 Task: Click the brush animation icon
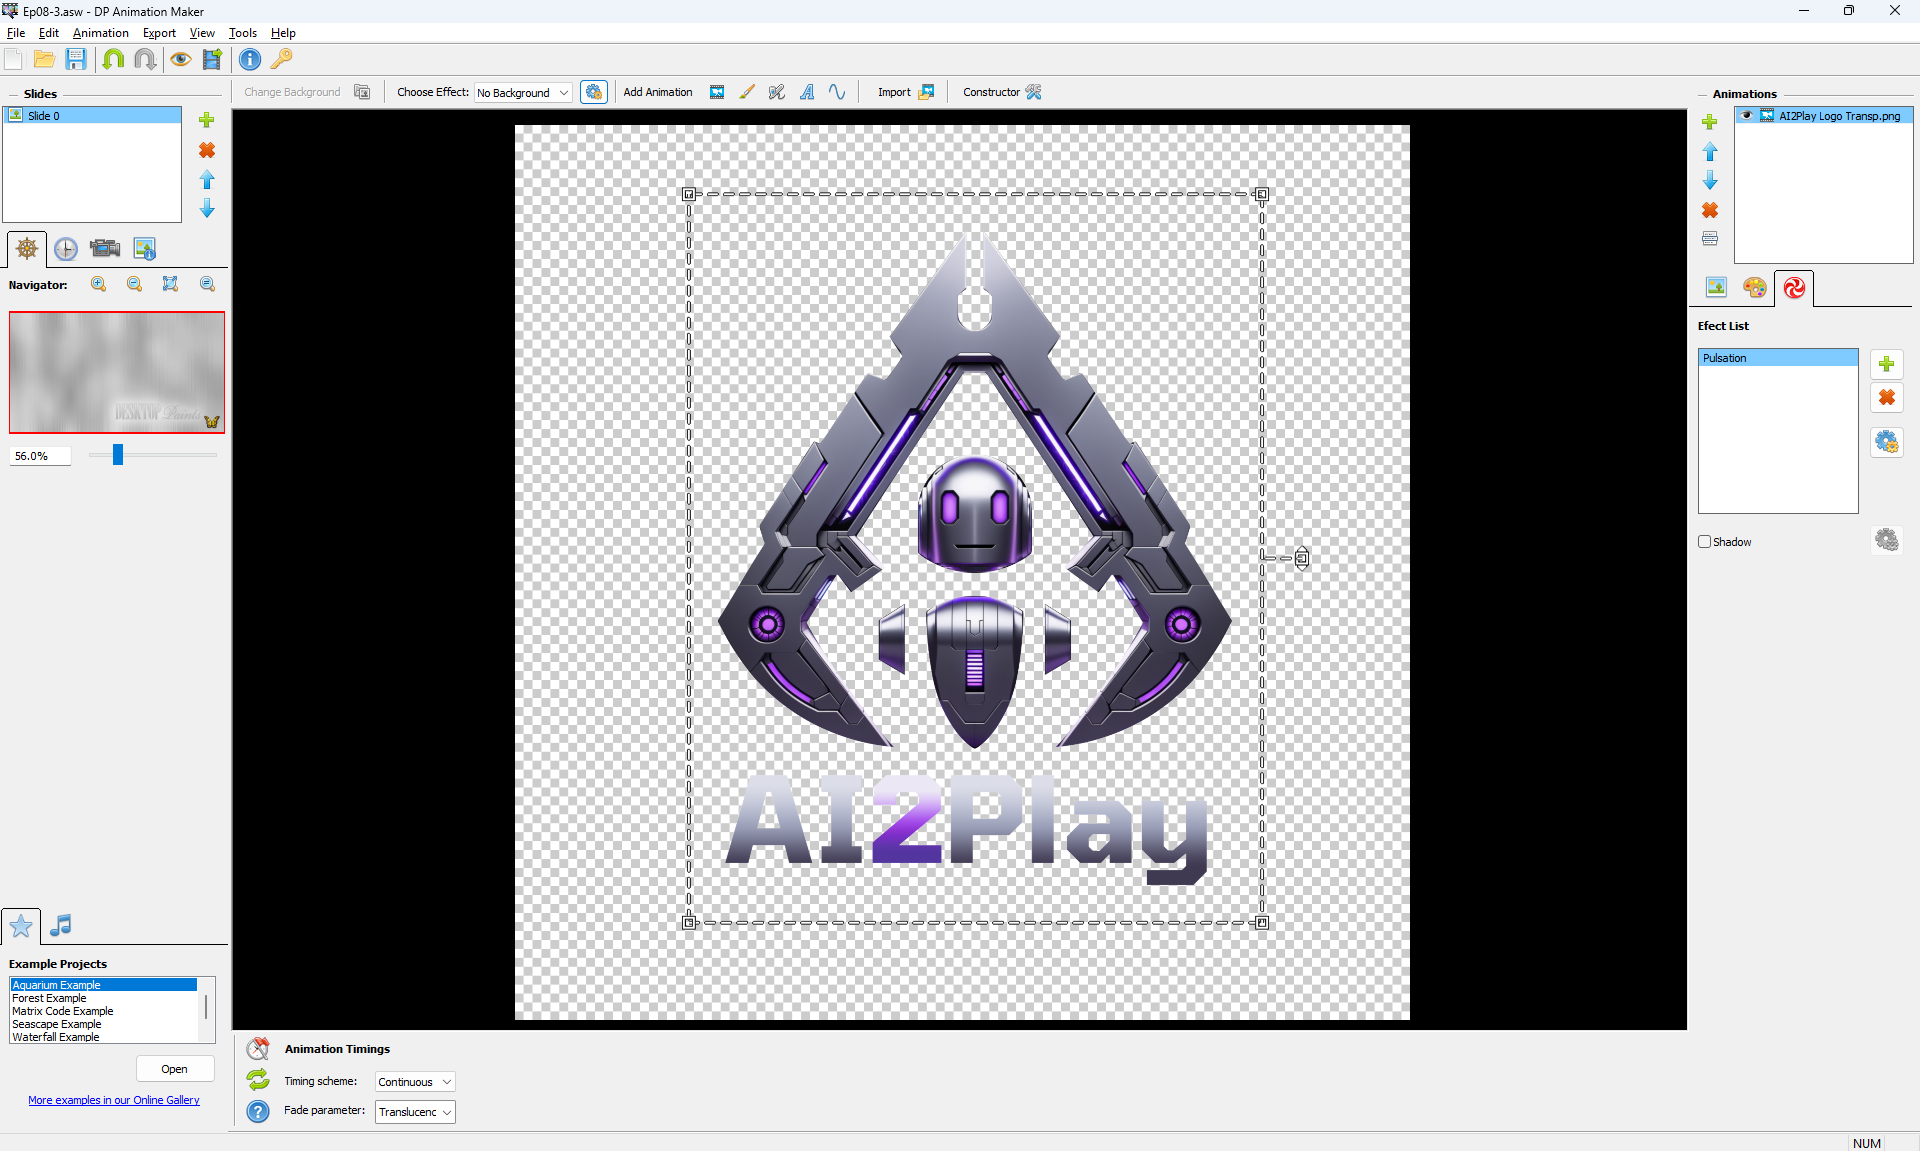click(747, 92)
